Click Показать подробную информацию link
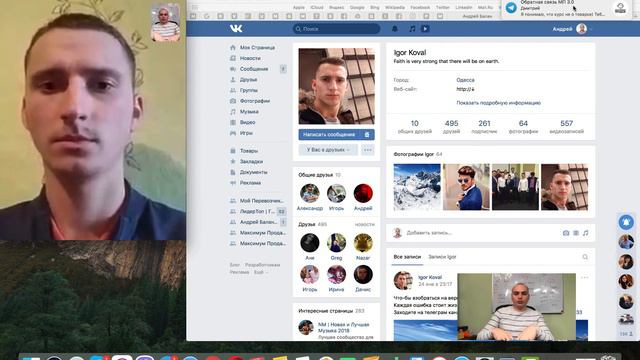The height and width of the screenshot is (360, 640). point(498,103)
